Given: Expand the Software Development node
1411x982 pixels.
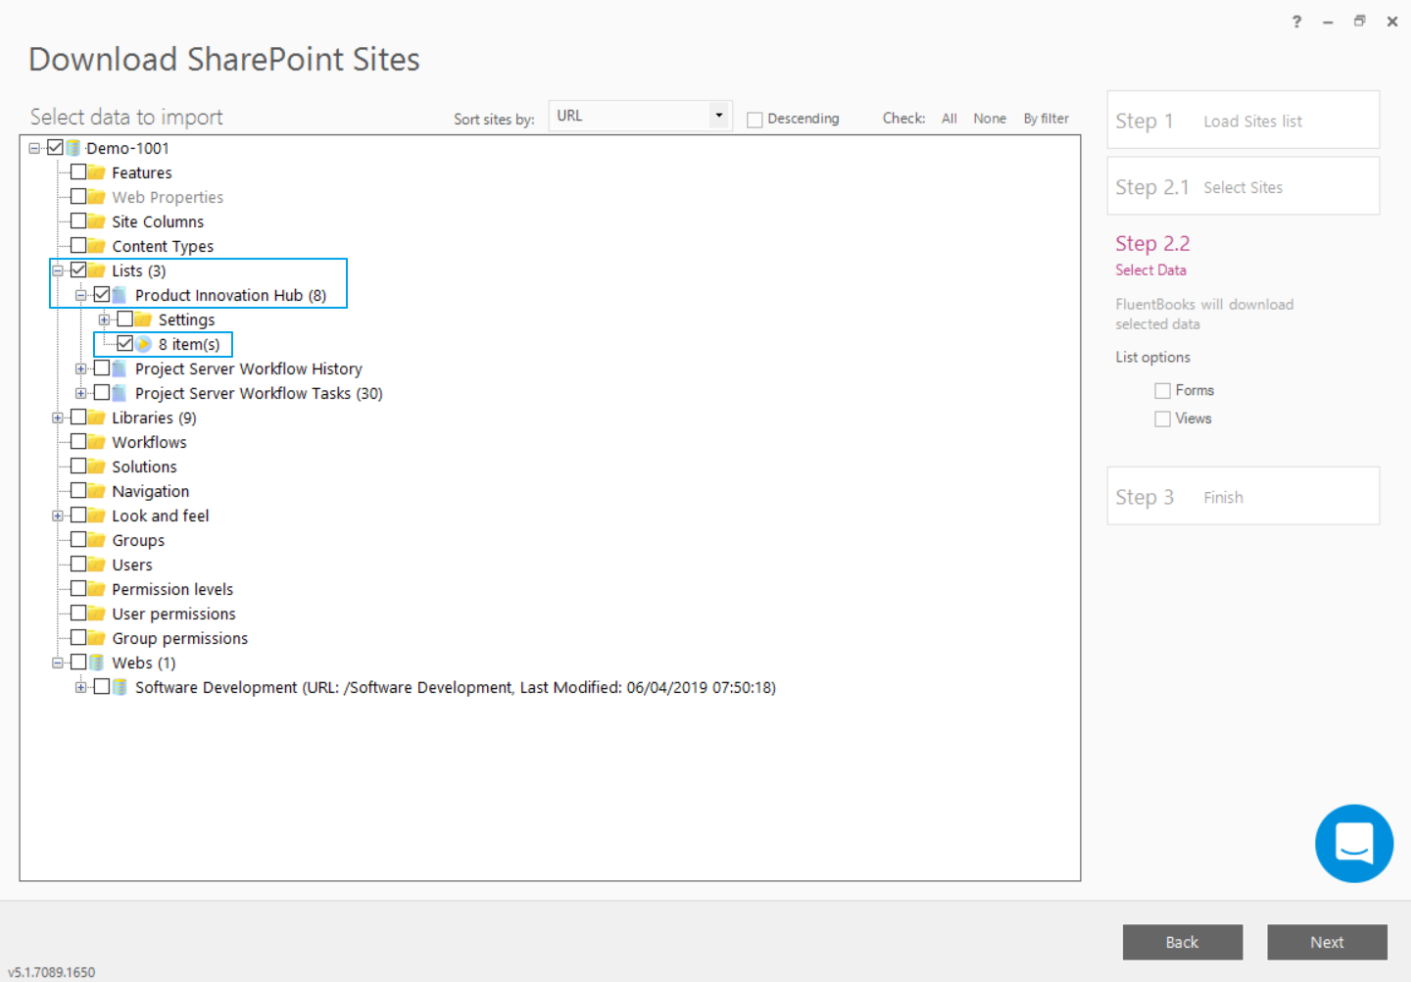Looking at the screenshot, I should 81,687.
